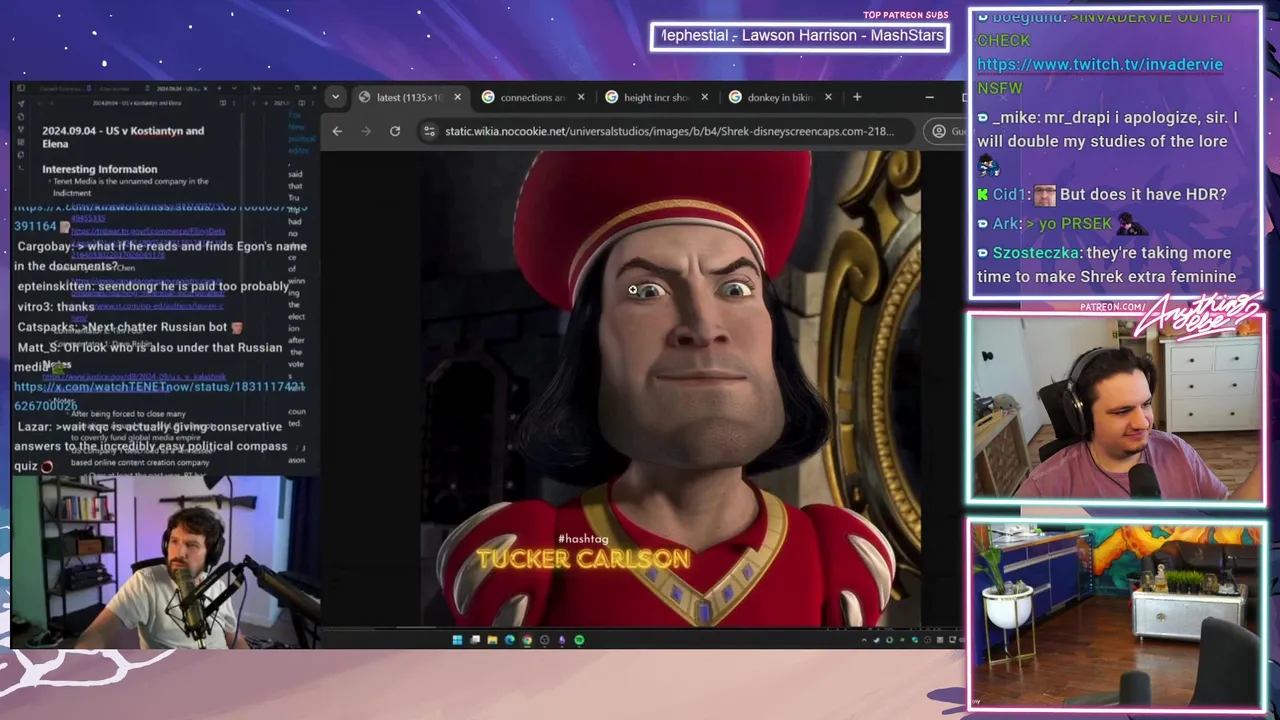
Task: Click Catsparks' 'Next chatter Russian bot' message
Action: (x=129, y=327)
